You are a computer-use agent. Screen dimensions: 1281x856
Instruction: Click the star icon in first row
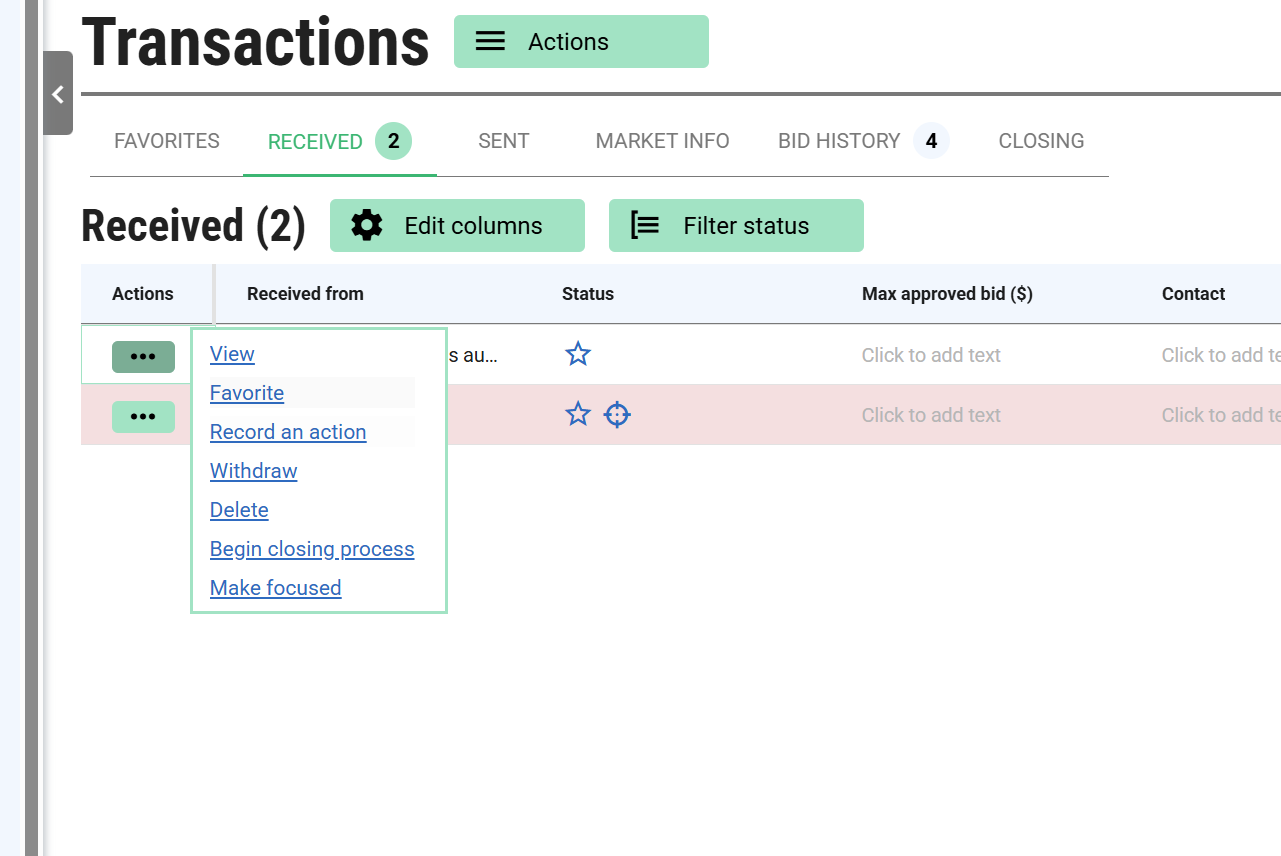(x=578, y=354)
